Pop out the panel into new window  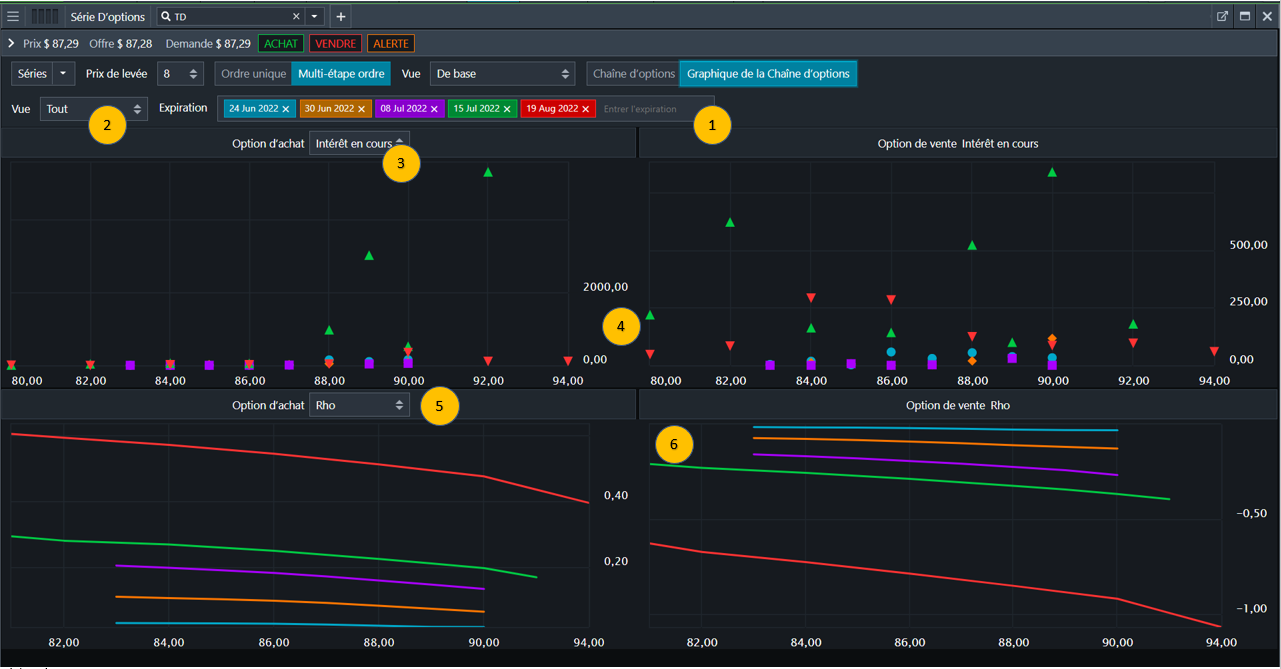(x=1222, y=16)
